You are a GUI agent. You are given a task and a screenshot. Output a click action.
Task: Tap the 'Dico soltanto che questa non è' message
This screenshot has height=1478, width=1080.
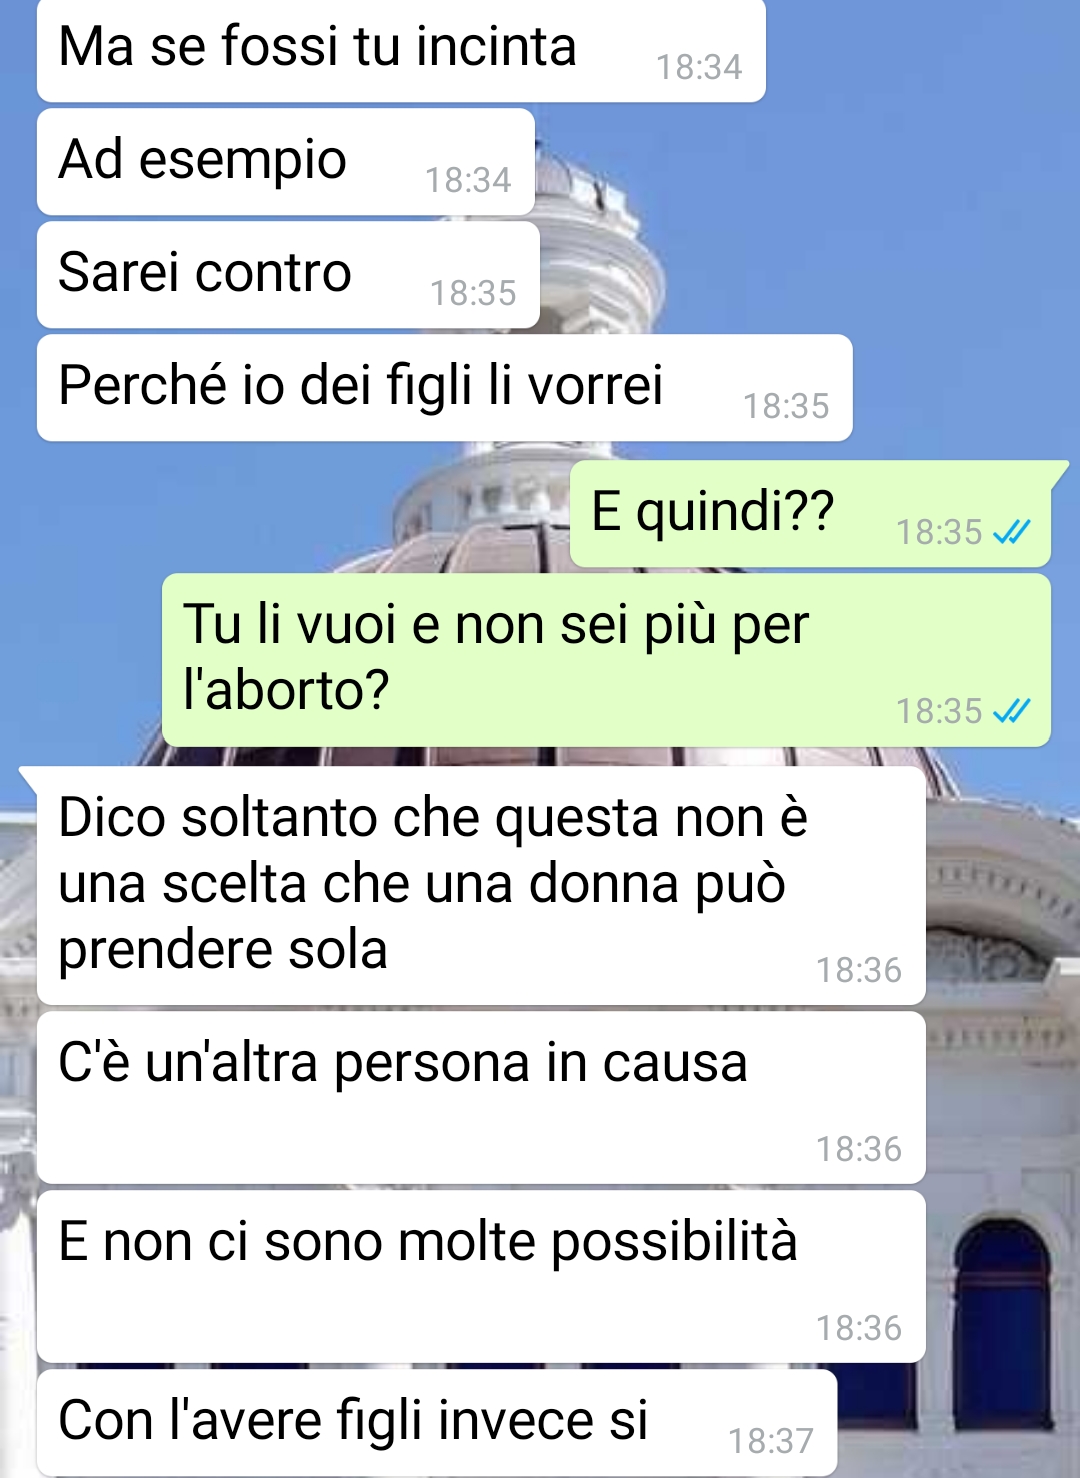click(481, 886)
